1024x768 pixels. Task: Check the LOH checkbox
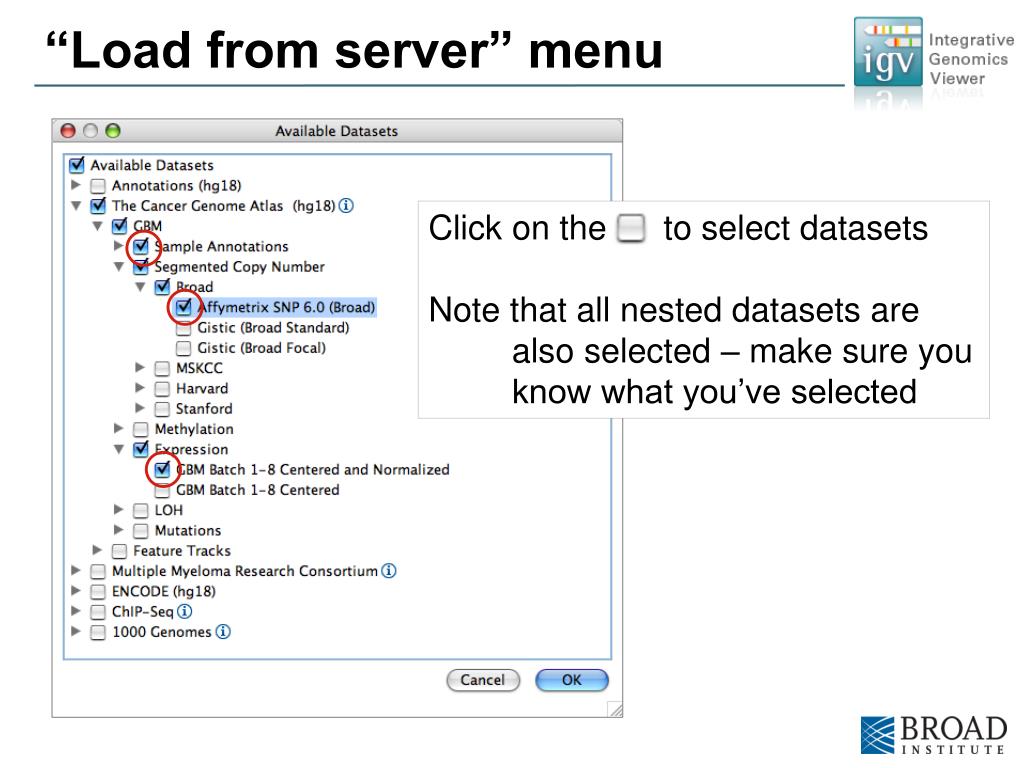[141, 510]
